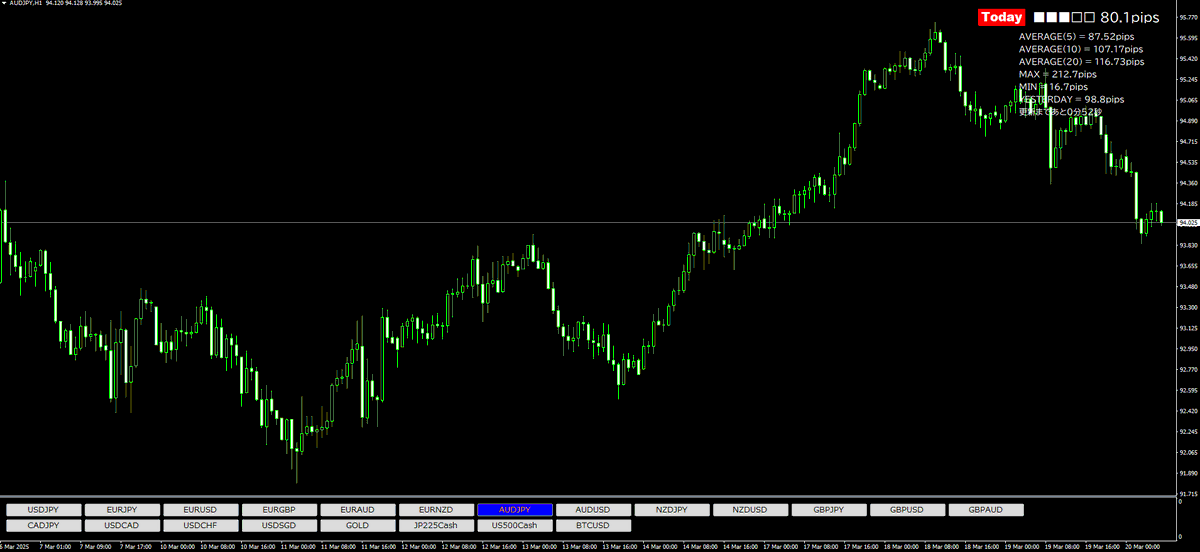Open the US500Cash index button
This screenshot has height=552, width=1200.
pos(514,525)
